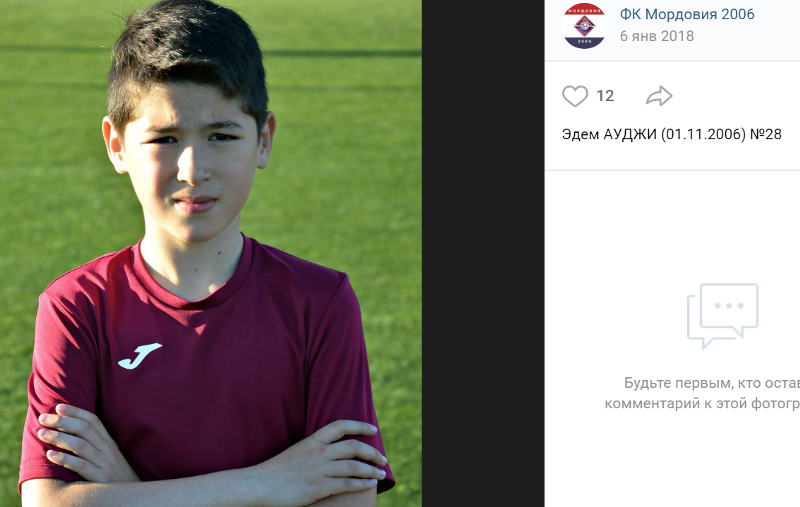The image size is (800, 507).
Task: Open the ФК Мордовия 2006 round avatar
Action: pyautogui.click(x=584, y=26)
